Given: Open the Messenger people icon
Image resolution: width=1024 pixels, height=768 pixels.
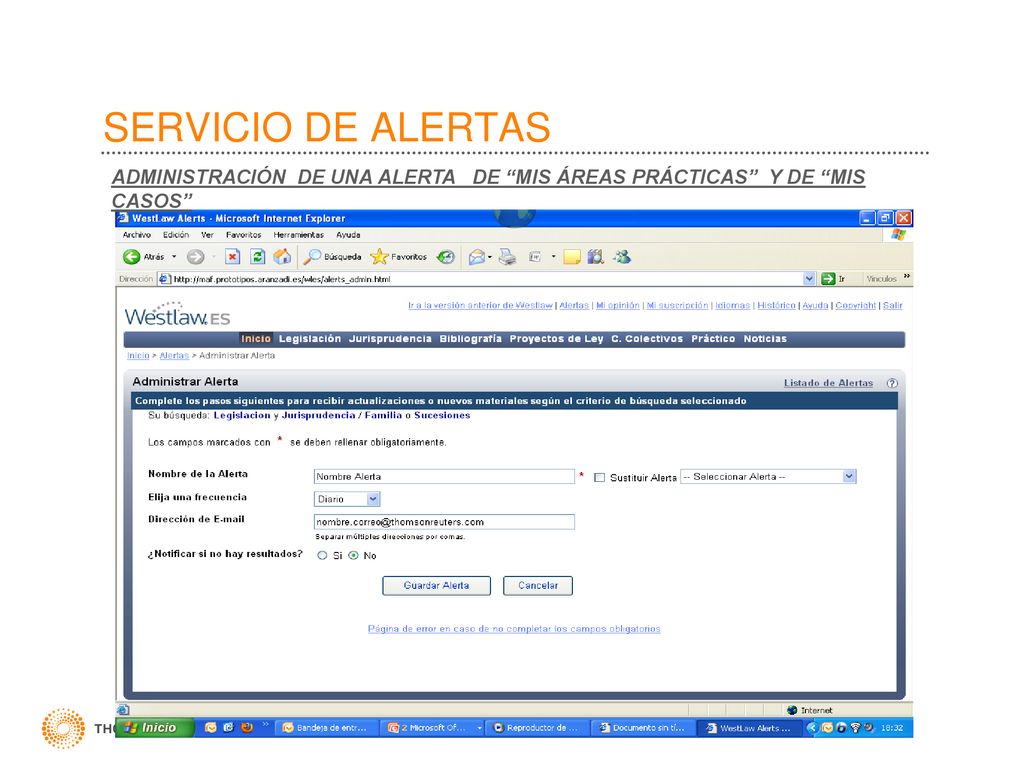Looking at the screenshot, I should click(x=622, y=257).
